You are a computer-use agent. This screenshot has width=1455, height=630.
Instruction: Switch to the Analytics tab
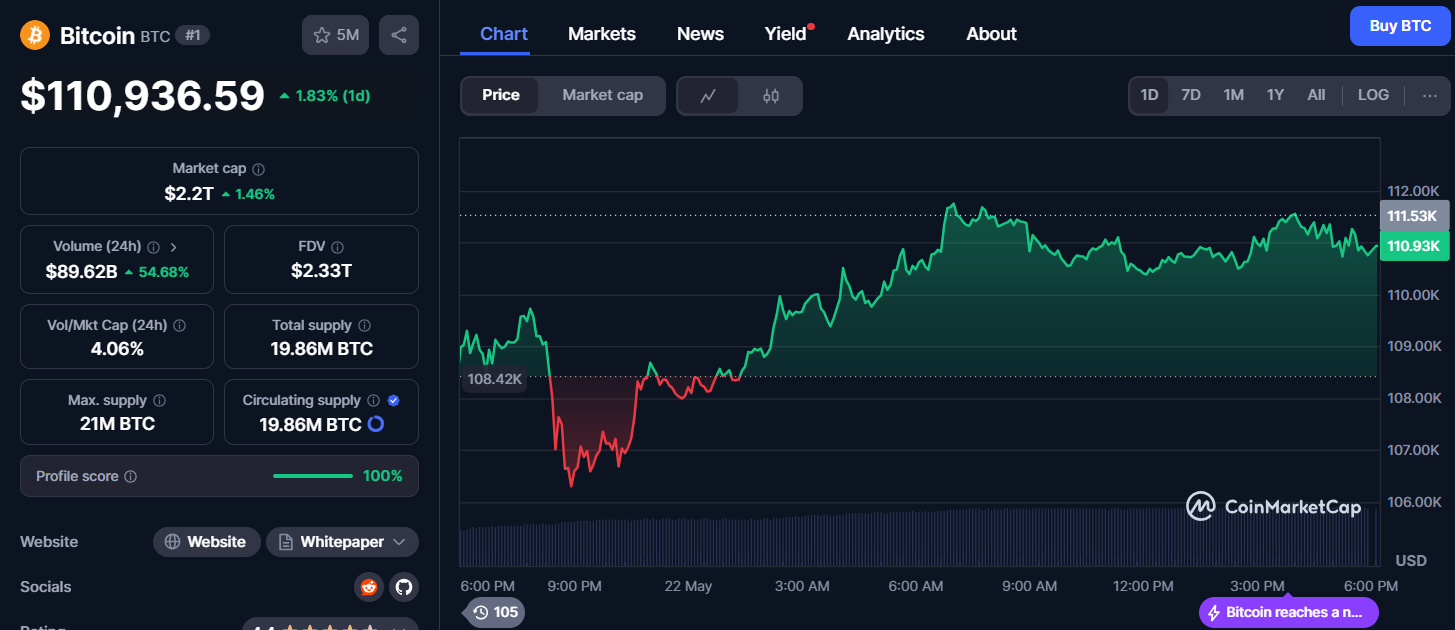tap(886, 34)
